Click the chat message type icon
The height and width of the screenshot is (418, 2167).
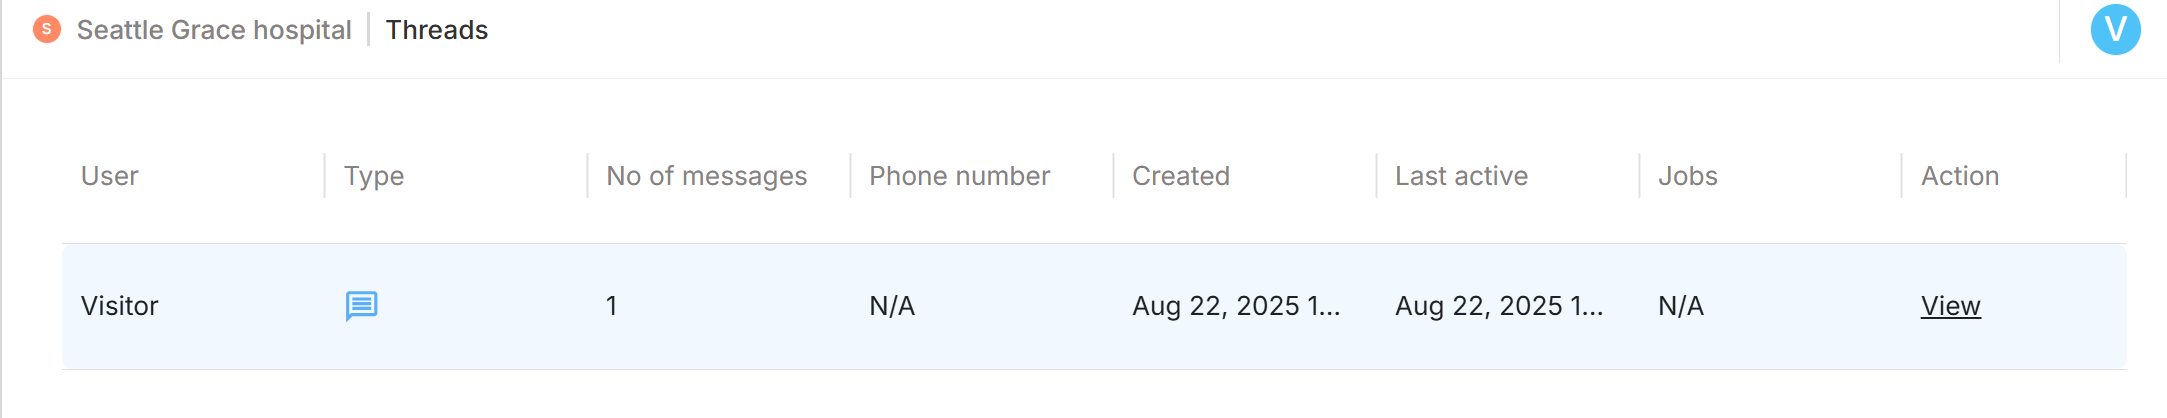point(361,306)
